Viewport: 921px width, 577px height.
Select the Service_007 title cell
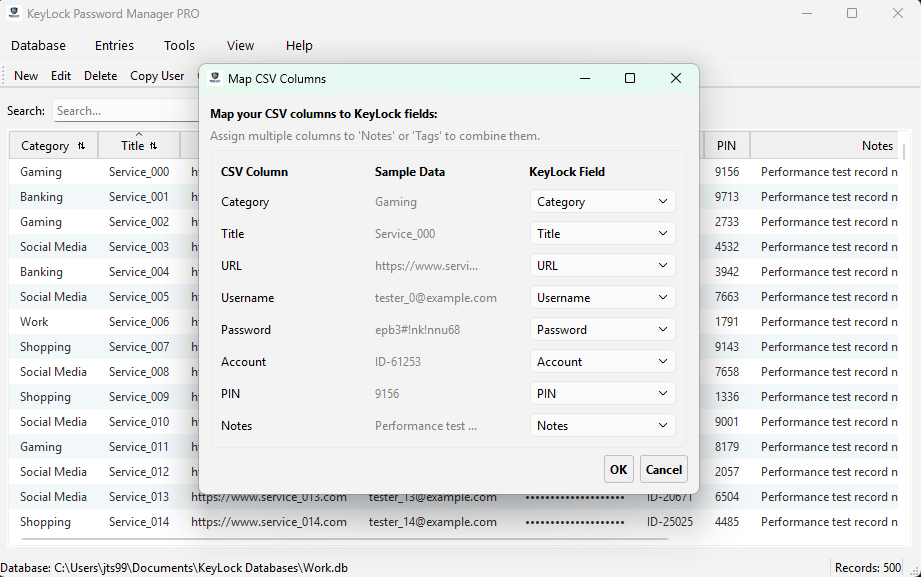coord(139,347)
